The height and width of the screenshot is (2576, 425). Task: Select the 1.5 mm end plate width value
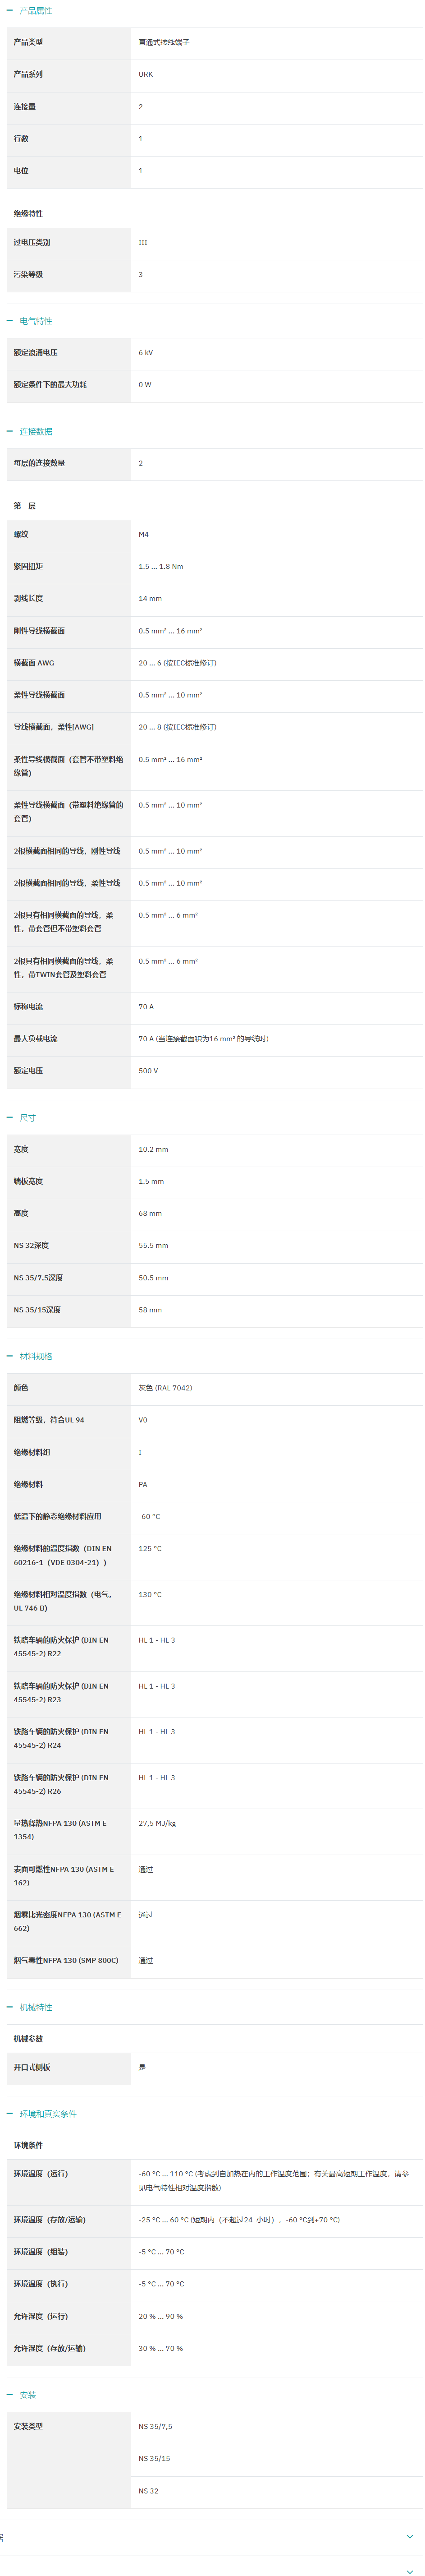coord(151,1181)
